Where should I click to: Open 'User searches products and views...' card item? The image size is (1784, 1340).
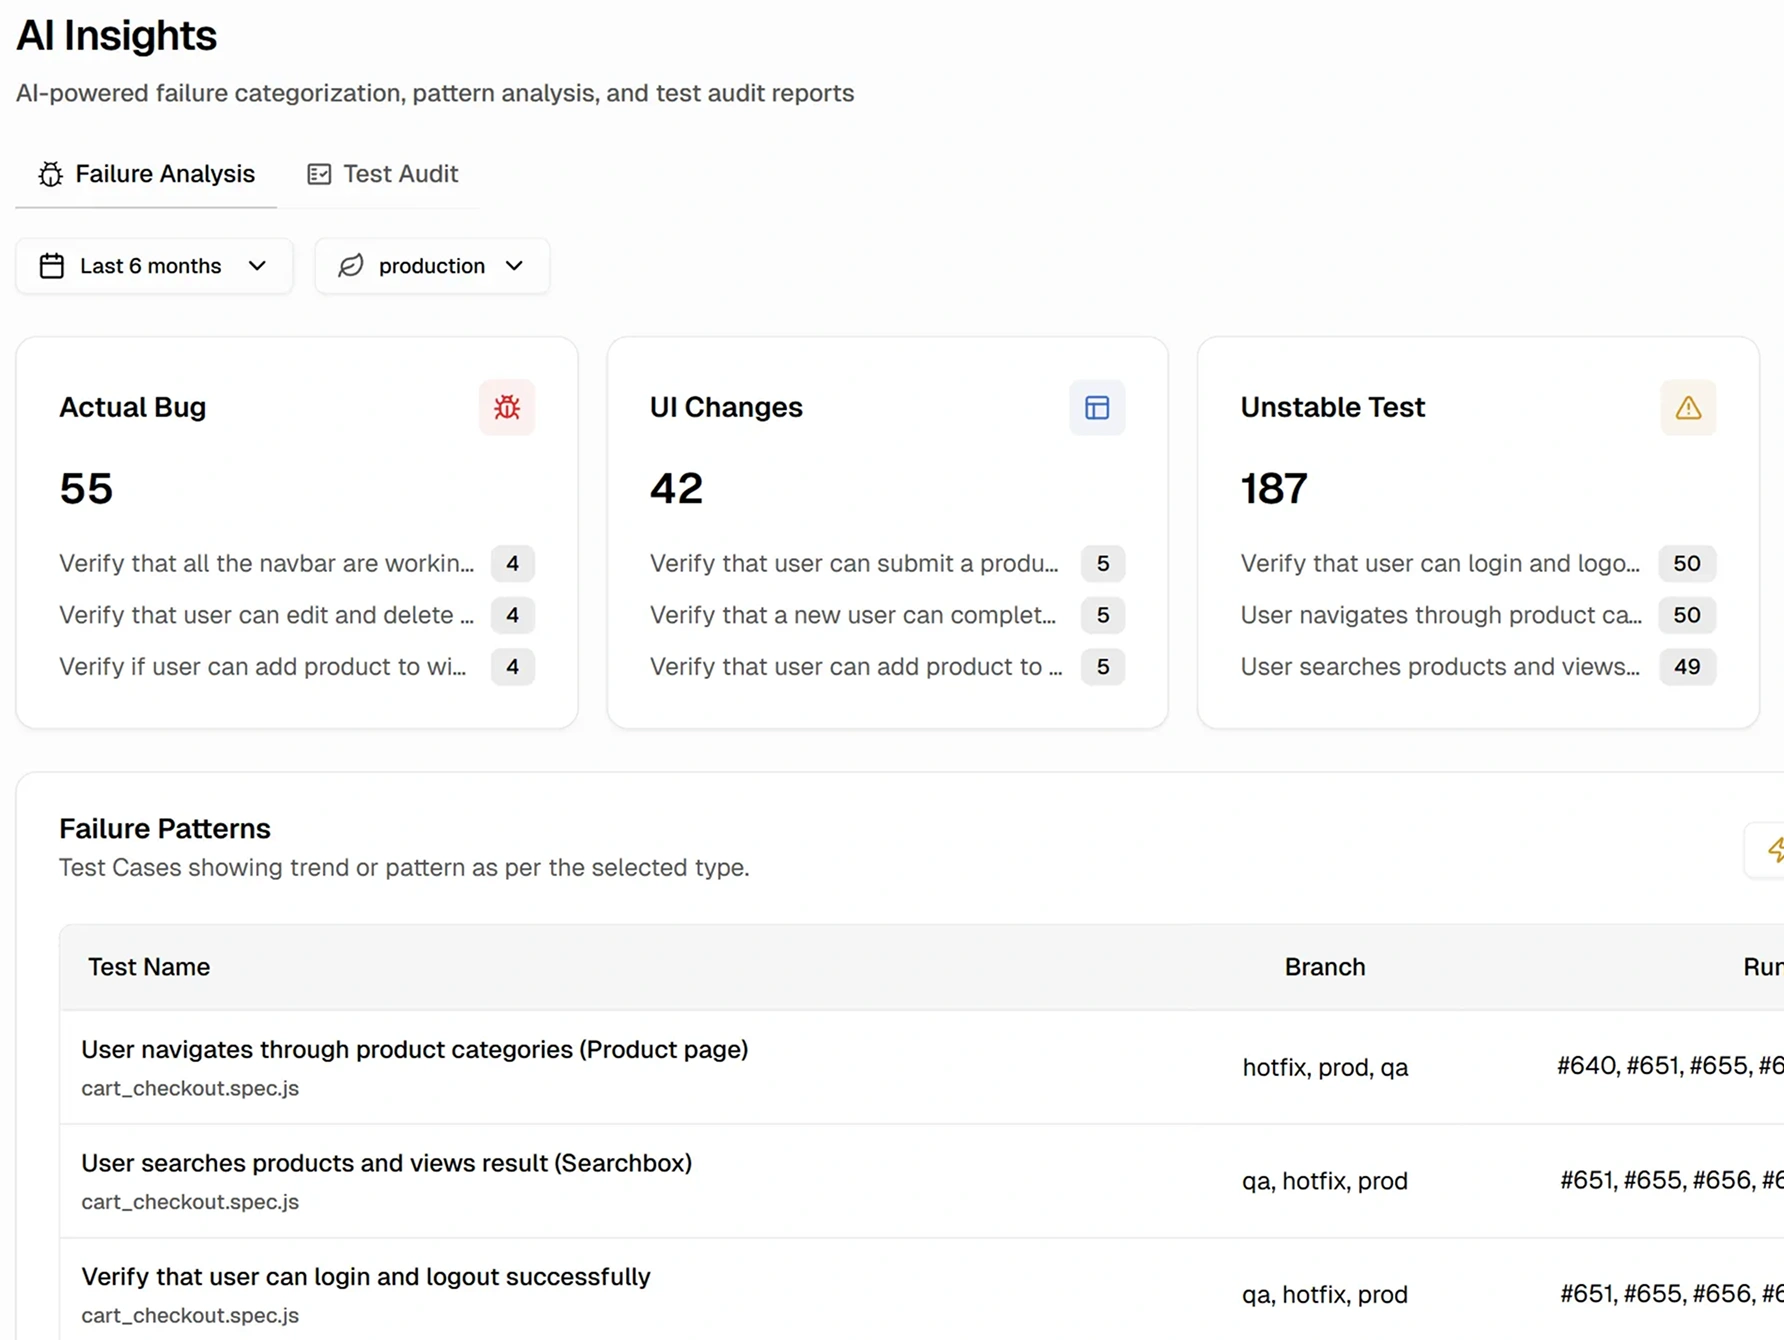(1440, 667)
